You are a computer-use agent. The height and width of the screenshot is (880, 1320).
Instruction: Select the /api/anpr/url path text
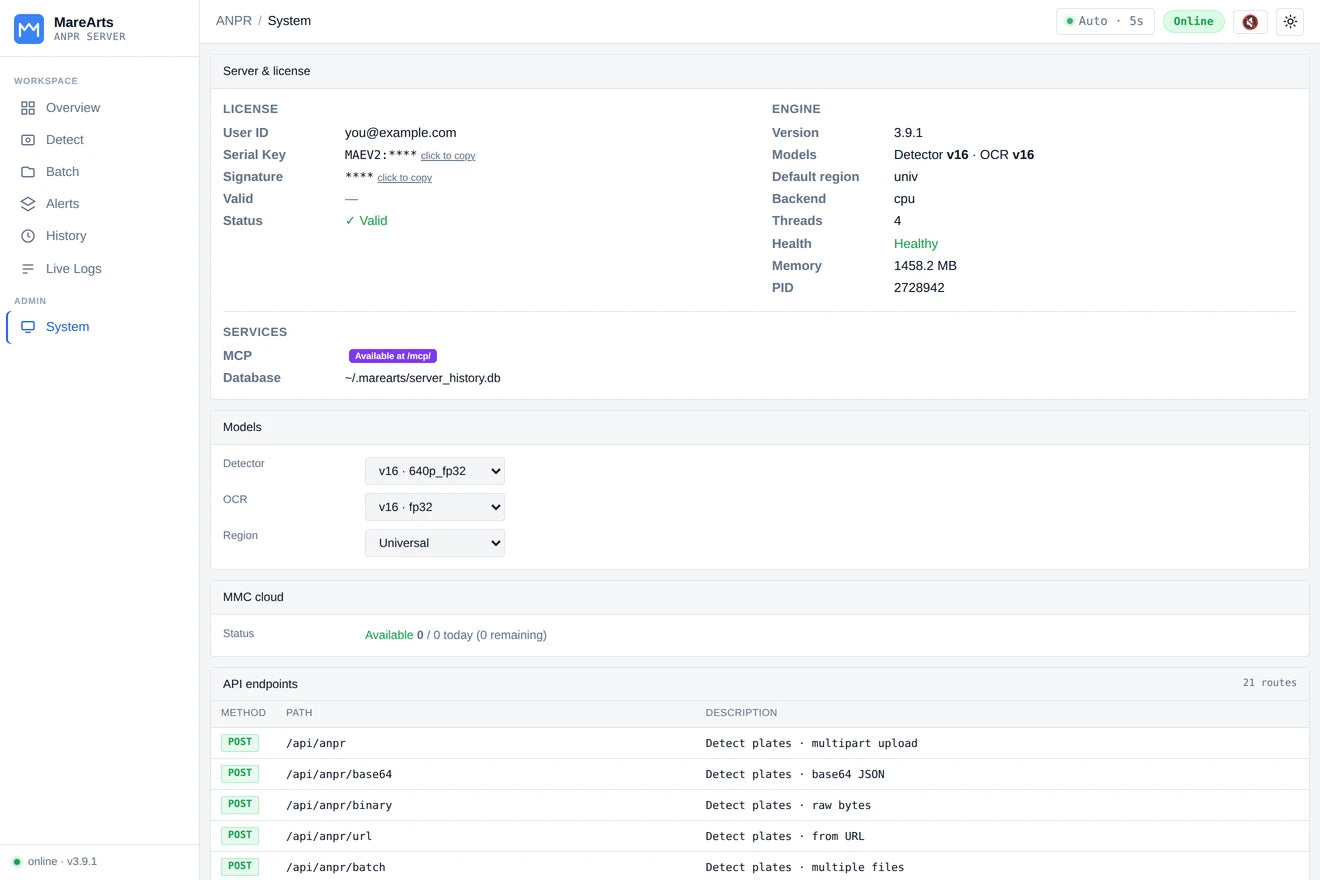[x=329, y=836]
